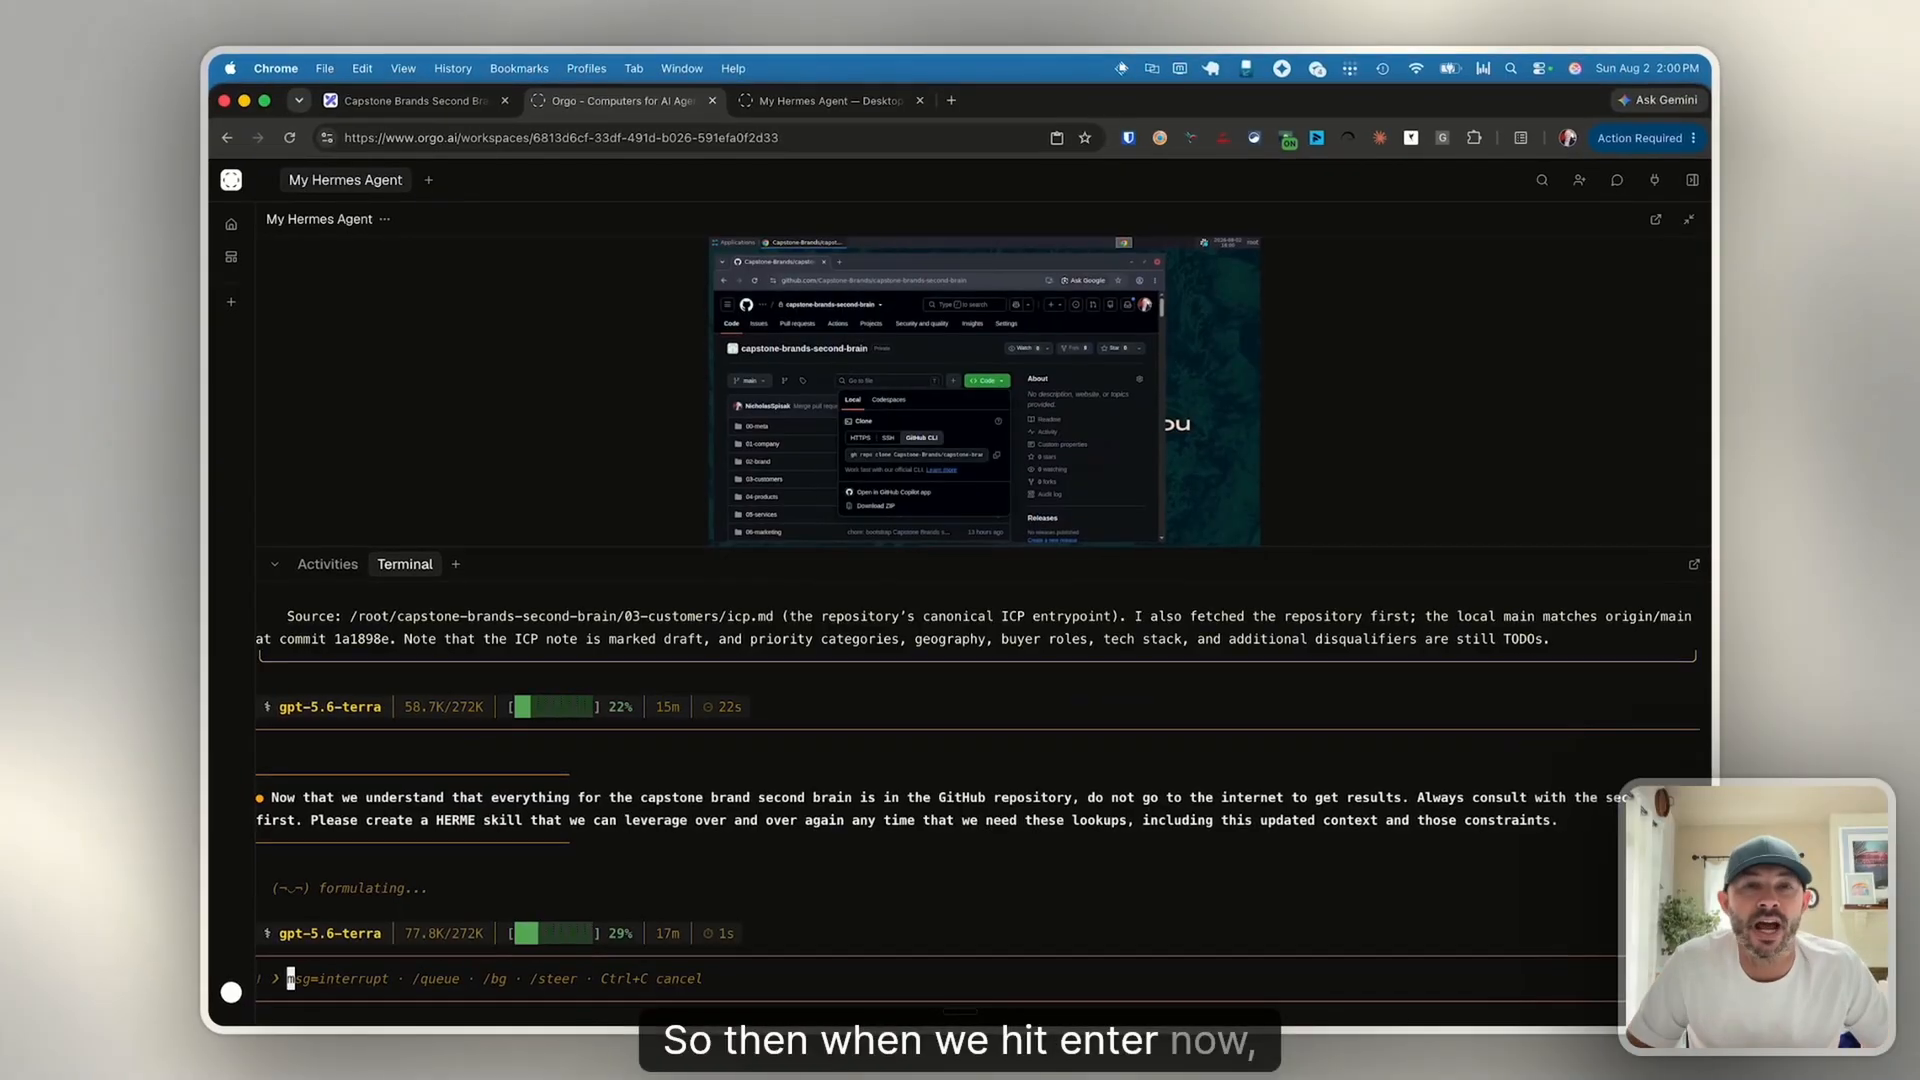The height and width of the screenshot is (1080, 1920).
Task: Collapse the fullscreen desktop view
Action: click(1689, 219)
